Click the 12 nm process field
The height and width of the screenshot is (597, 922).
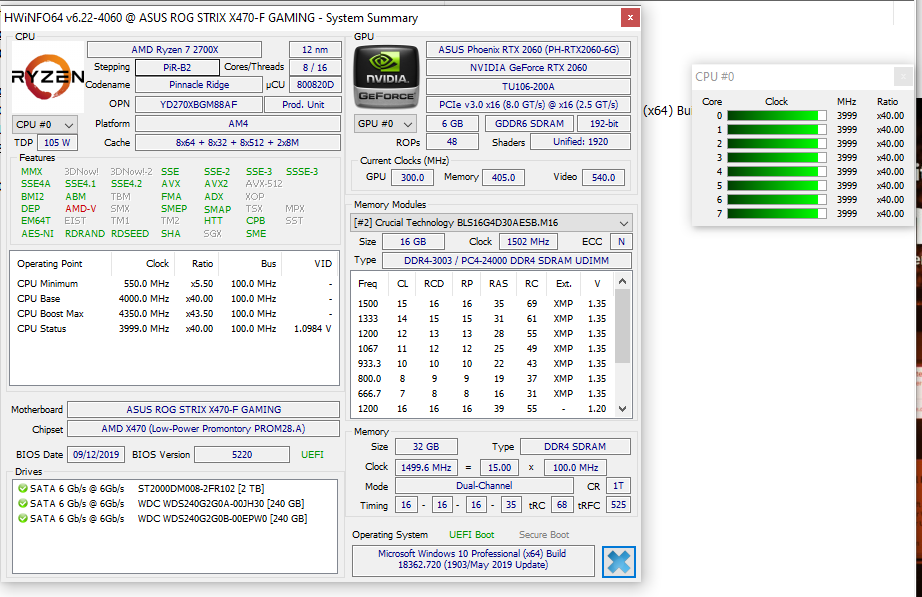click(x=315, y=50)
